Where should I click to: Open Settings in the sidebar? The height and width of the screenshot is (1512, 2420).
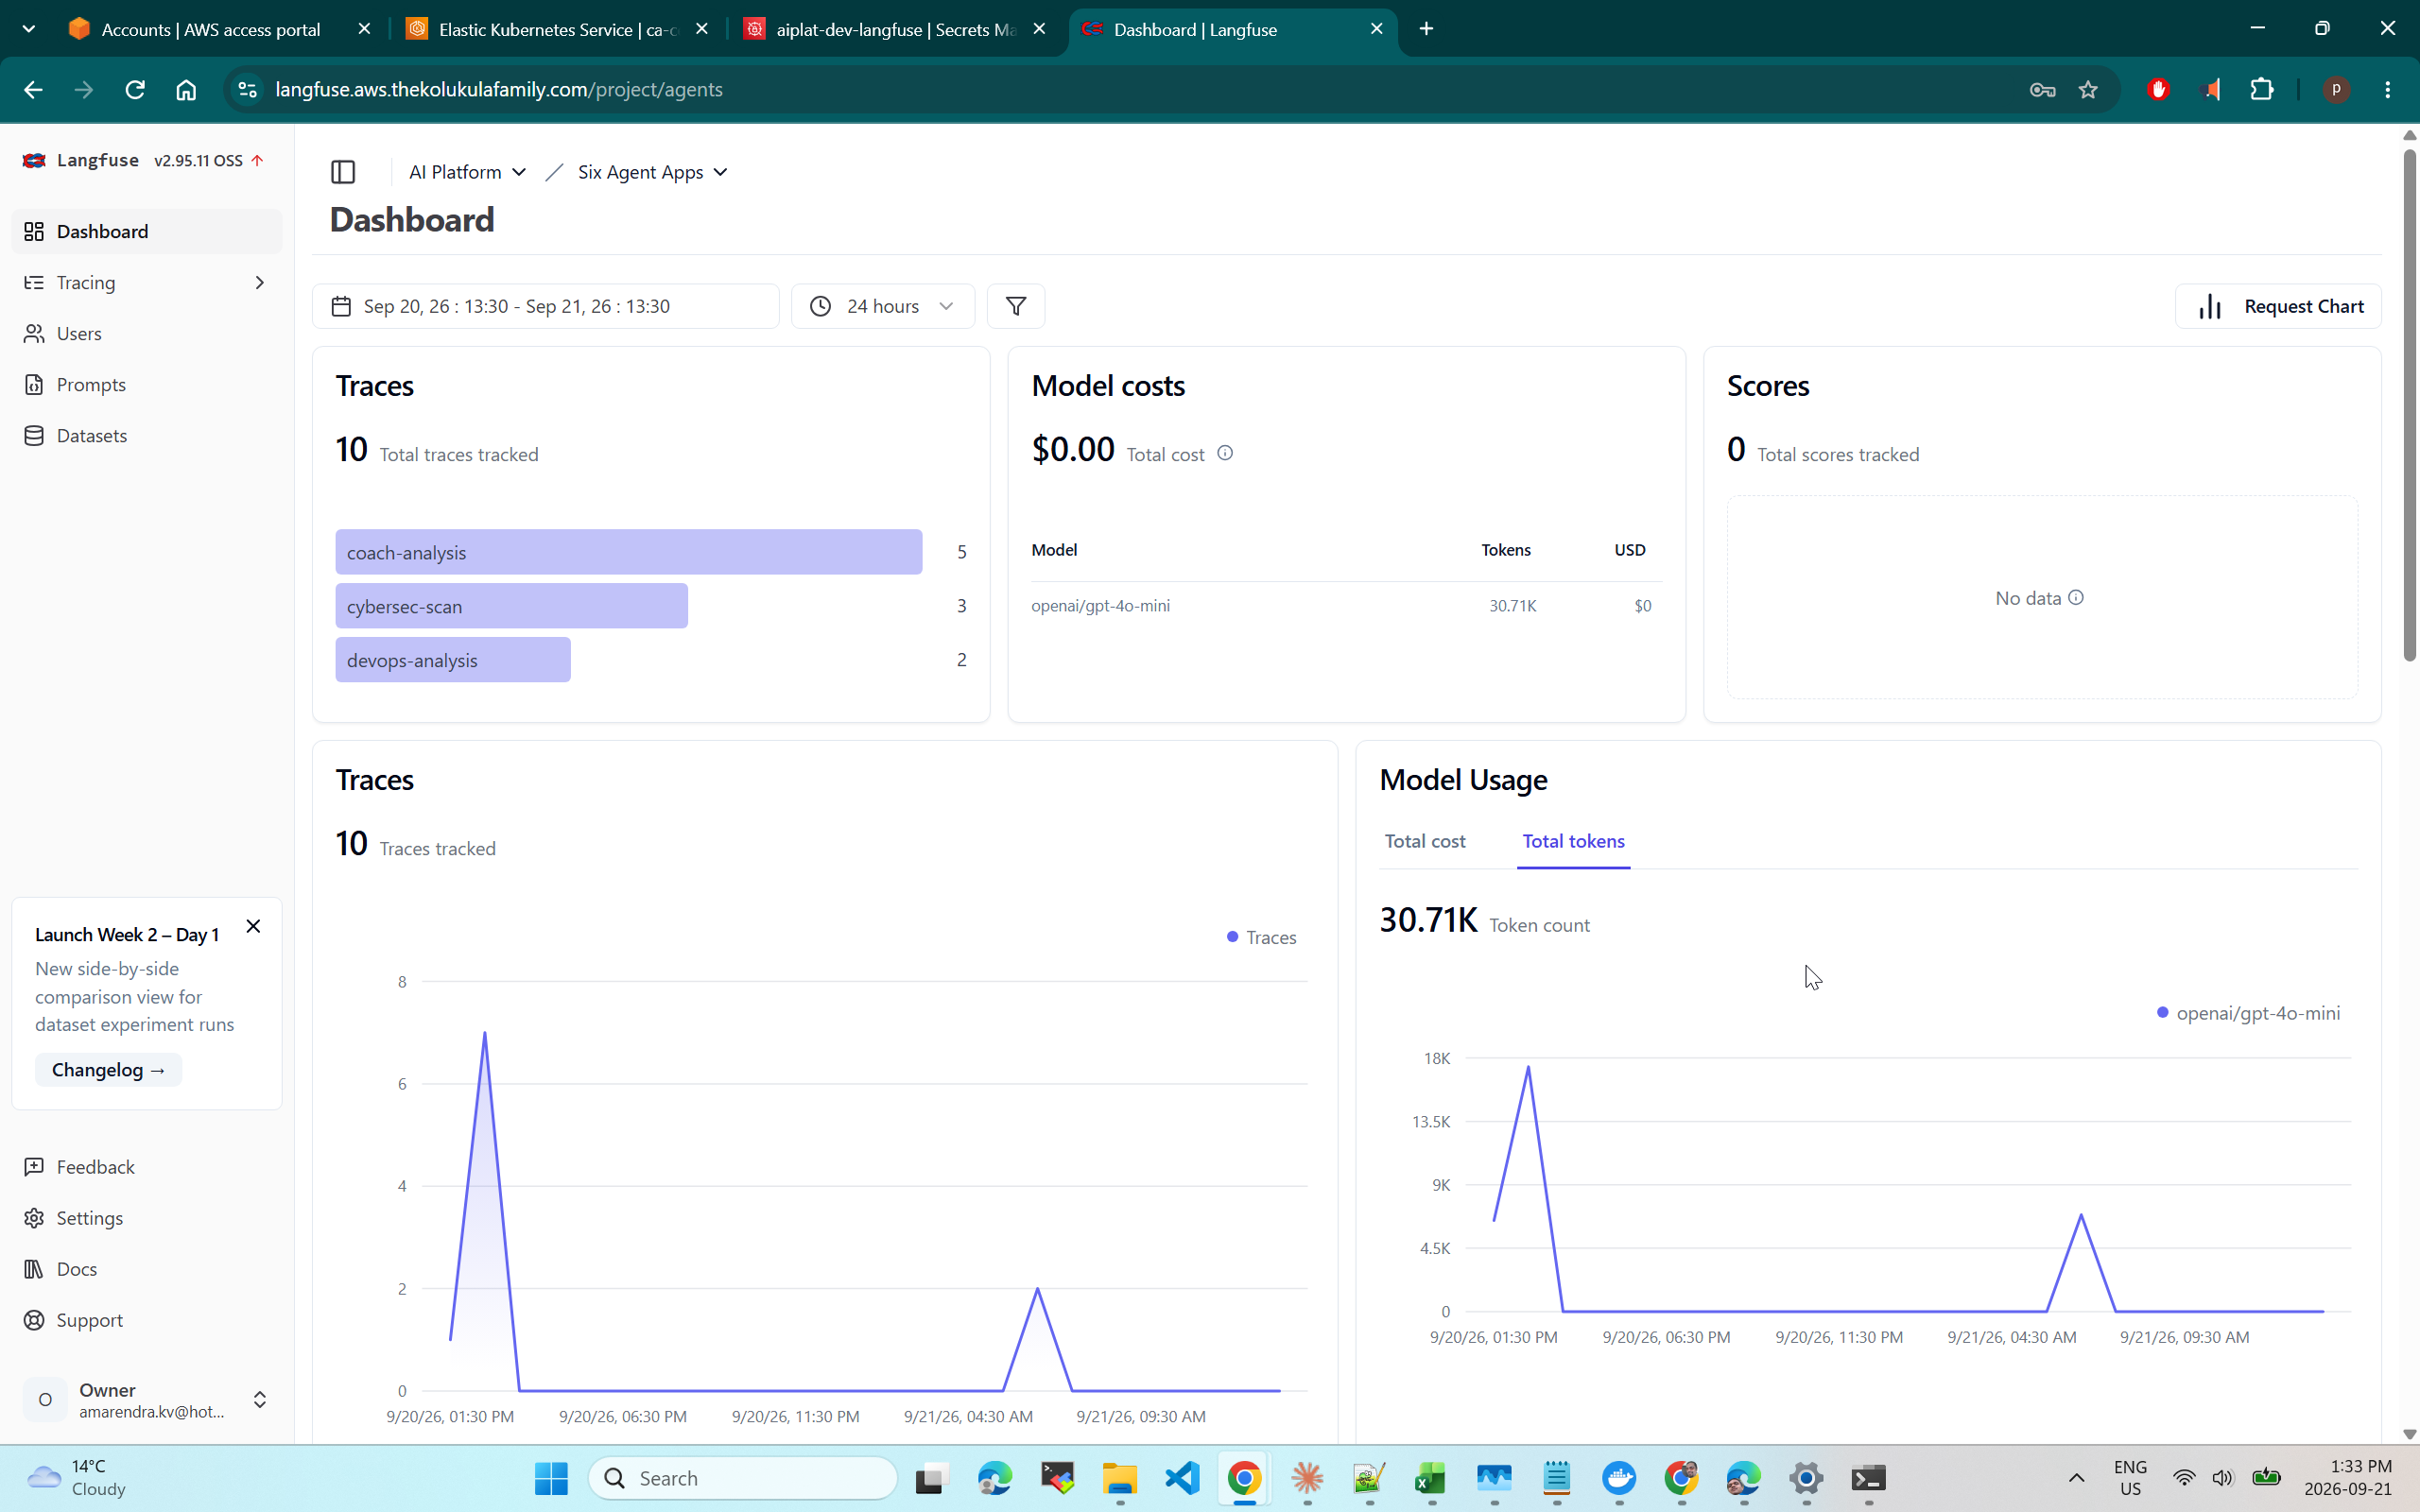coord(147,1218)
